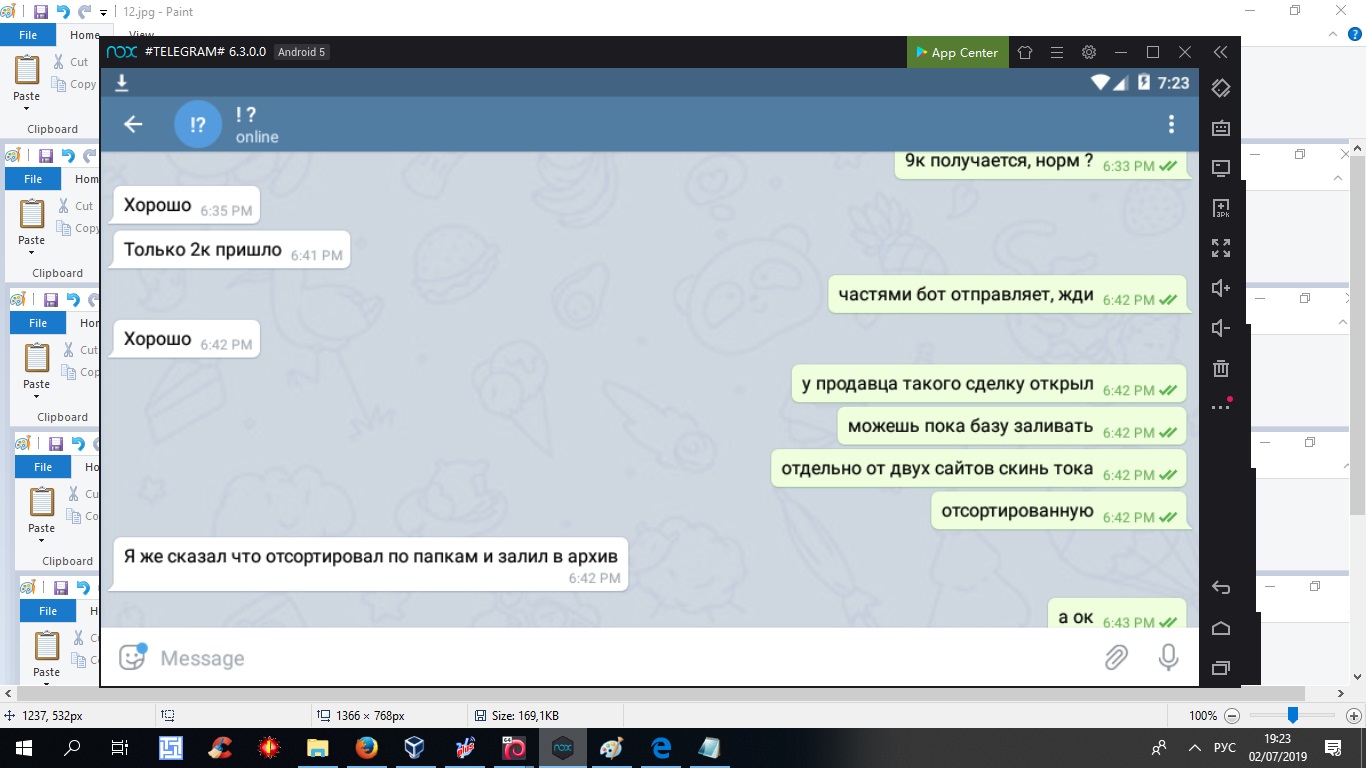Screen dimensions: 1366x768
Task: Open Nox keyboard control settings
Action: [x=1220, y=128]
